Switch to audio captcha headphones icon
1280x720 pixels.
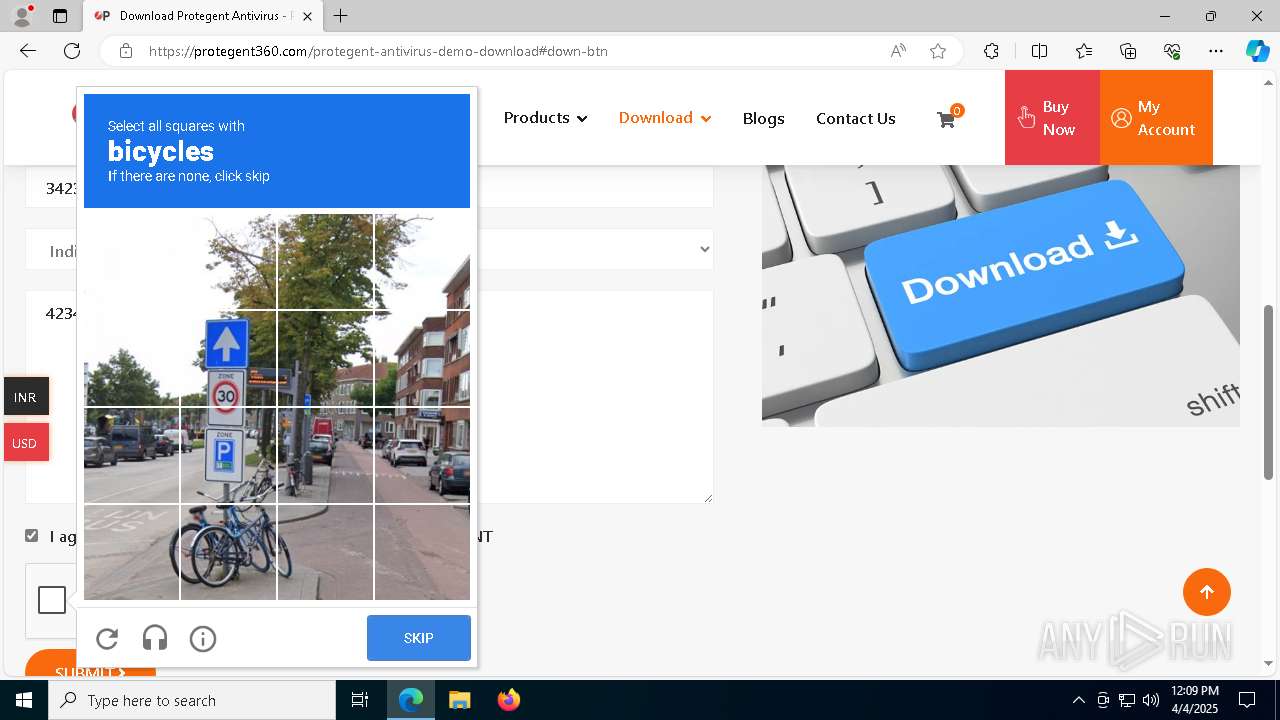point(155,639)
